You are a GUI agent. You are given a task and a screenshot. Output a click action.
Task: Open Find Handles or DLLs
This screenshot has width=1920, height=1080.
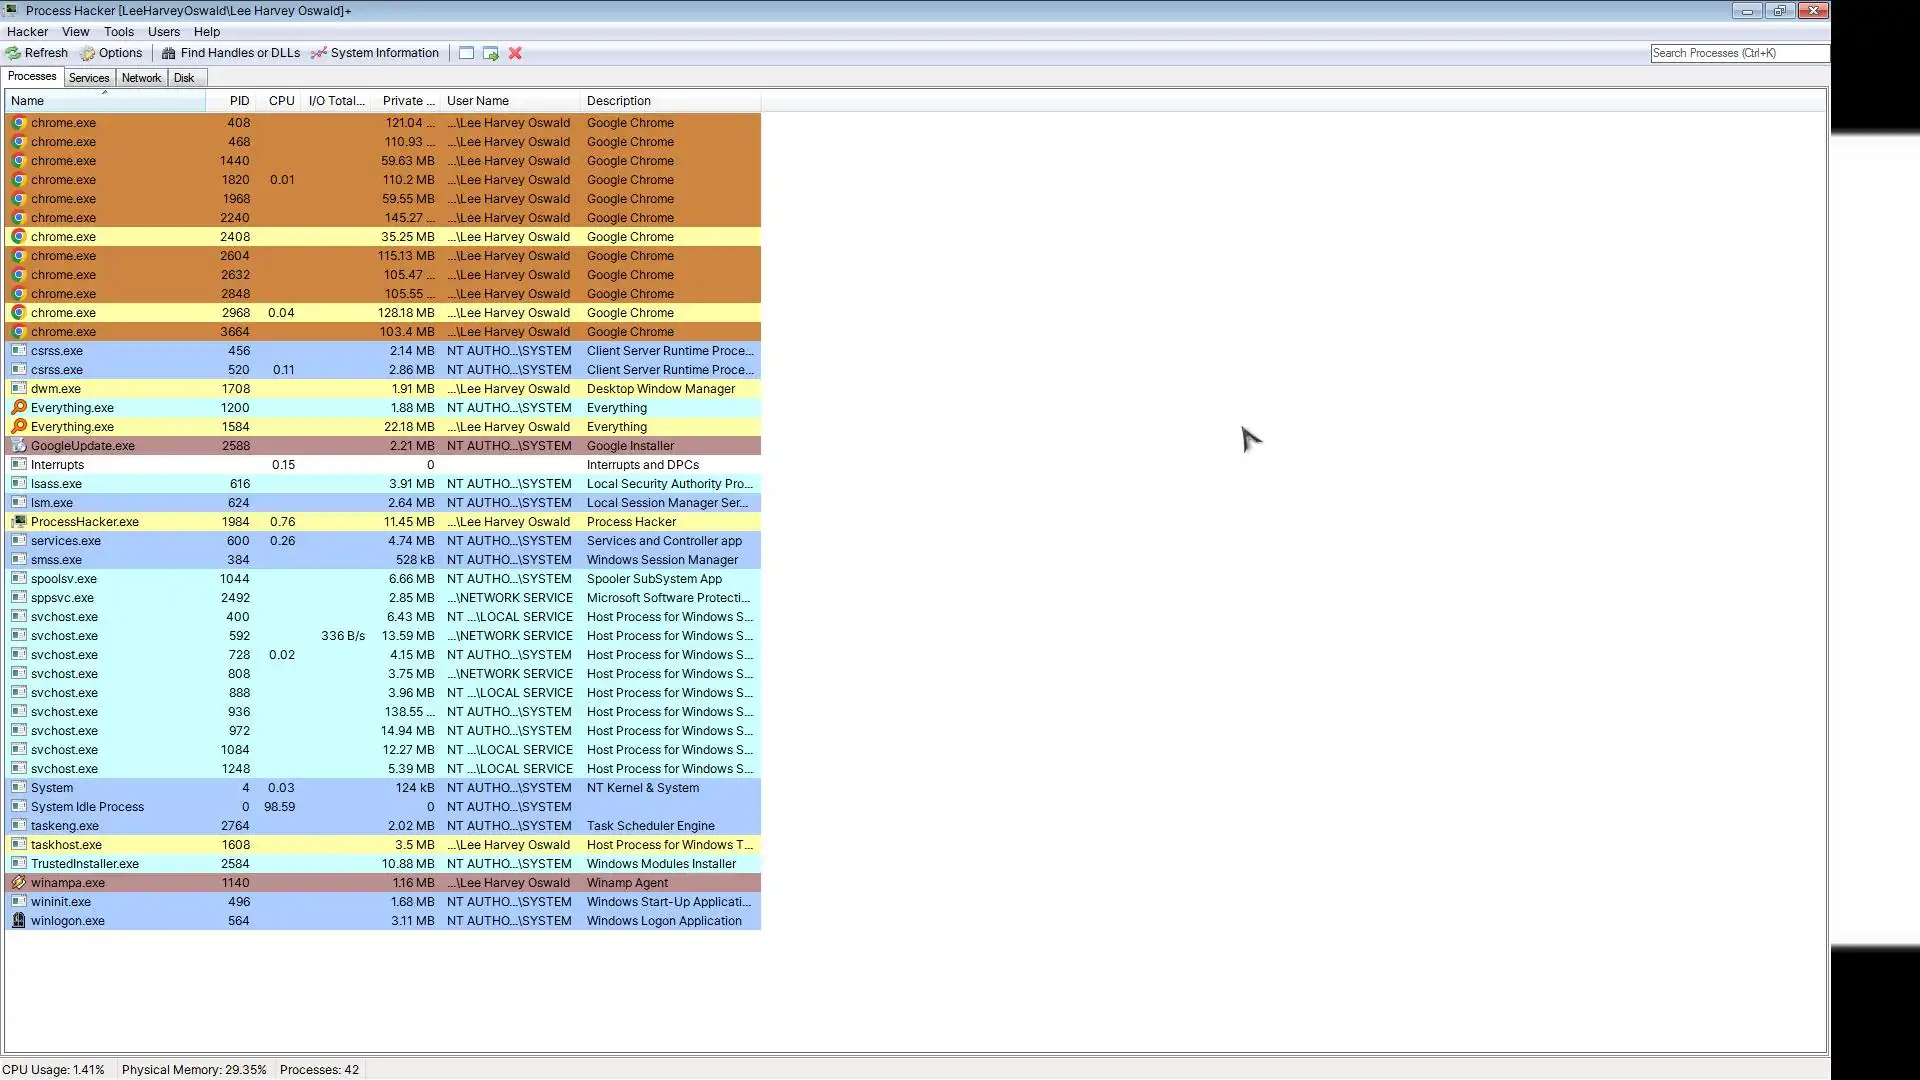click(x=231, y=53)
